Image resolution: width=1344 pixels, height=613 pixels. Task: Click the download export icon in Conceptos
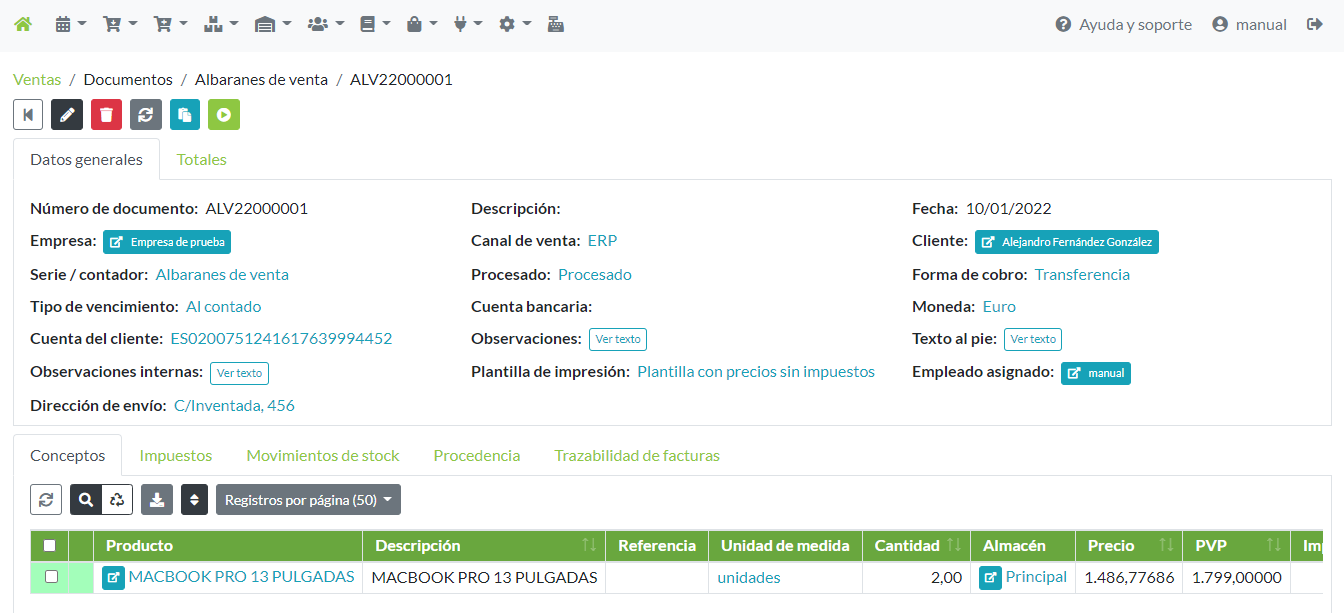click(x=157, y=500)
